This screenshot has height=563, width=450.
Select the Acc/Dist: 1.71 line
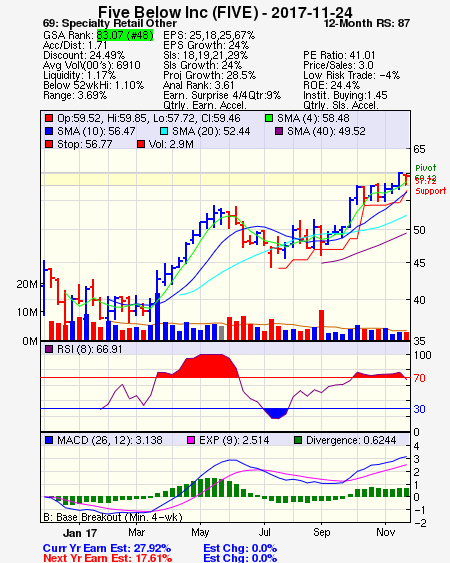point(75,45)
